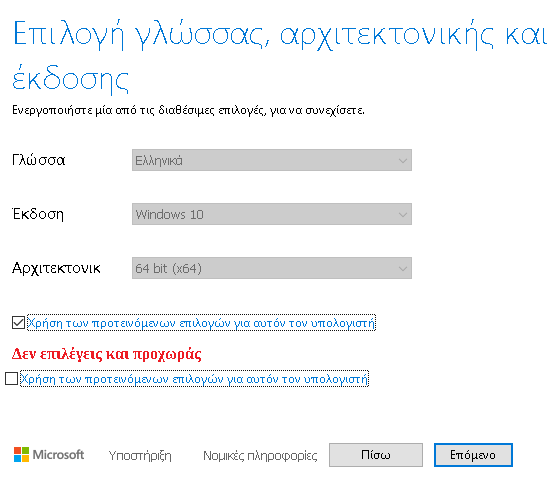The height and width of the screenshot is (483, 560).
Task: Open the Υποστήριξη support link
Action: pos(140,455)
